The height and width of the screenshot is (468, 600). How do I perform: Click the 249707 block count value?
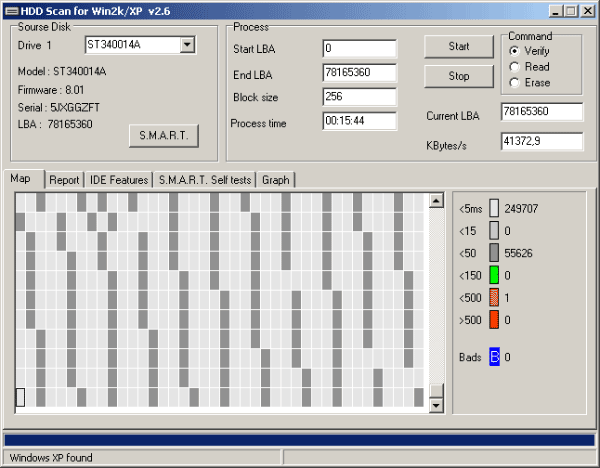[x=521, y=209]
